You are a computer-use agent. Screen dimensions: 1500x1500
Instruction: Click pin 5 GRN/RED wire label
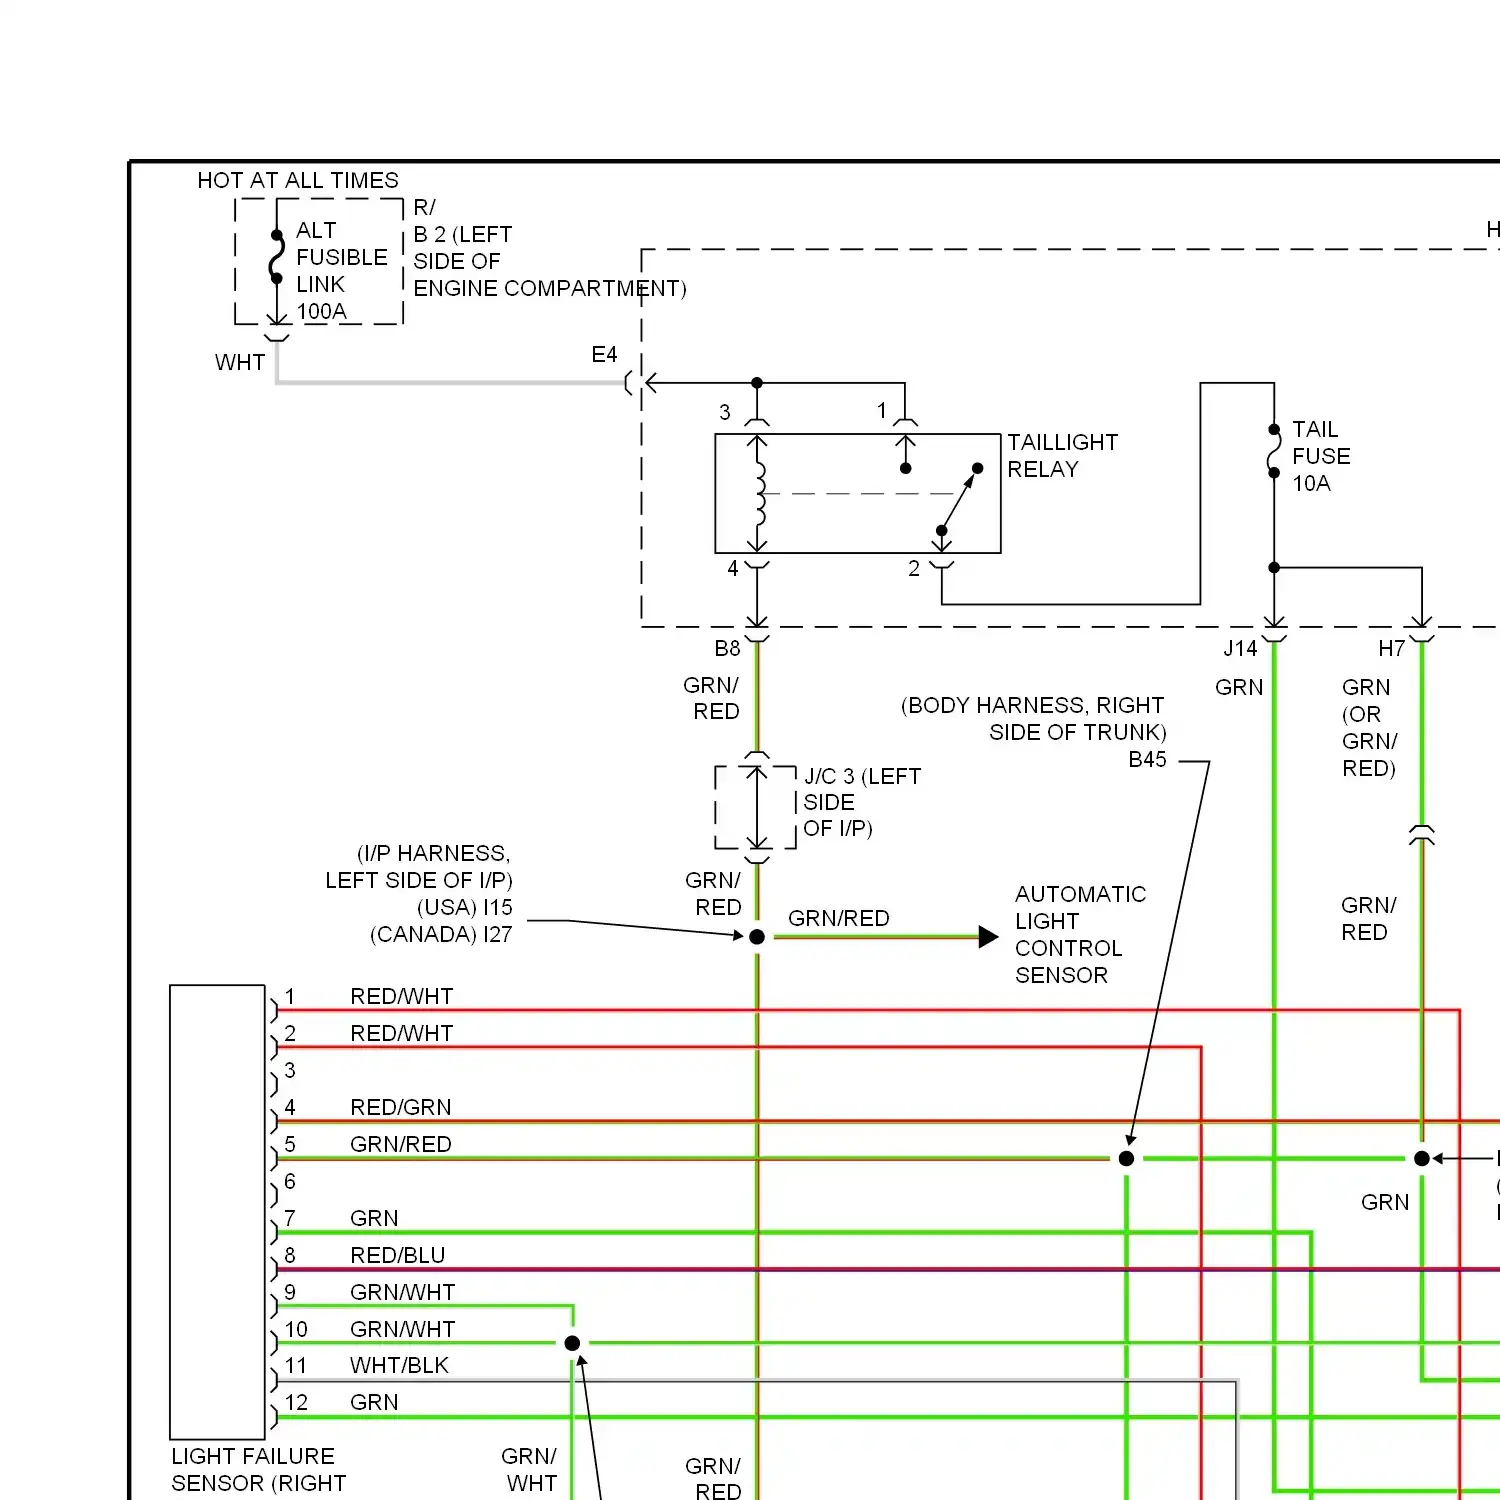coord(400,1145)
